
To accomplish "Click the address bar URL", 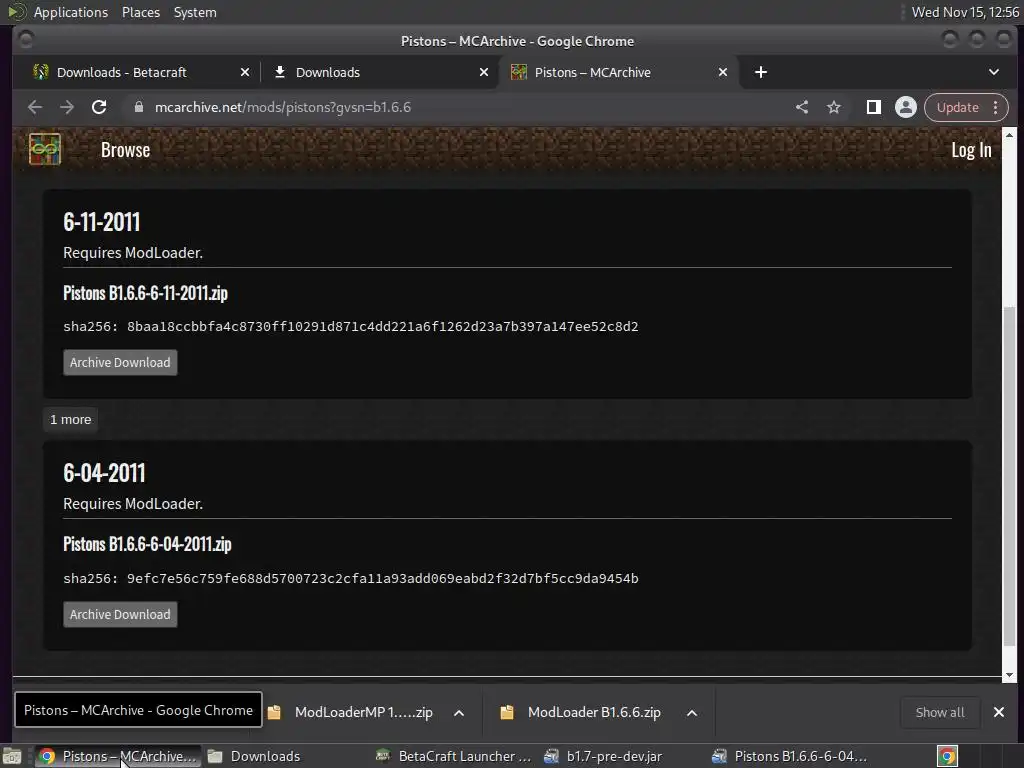I will [283, 107].
